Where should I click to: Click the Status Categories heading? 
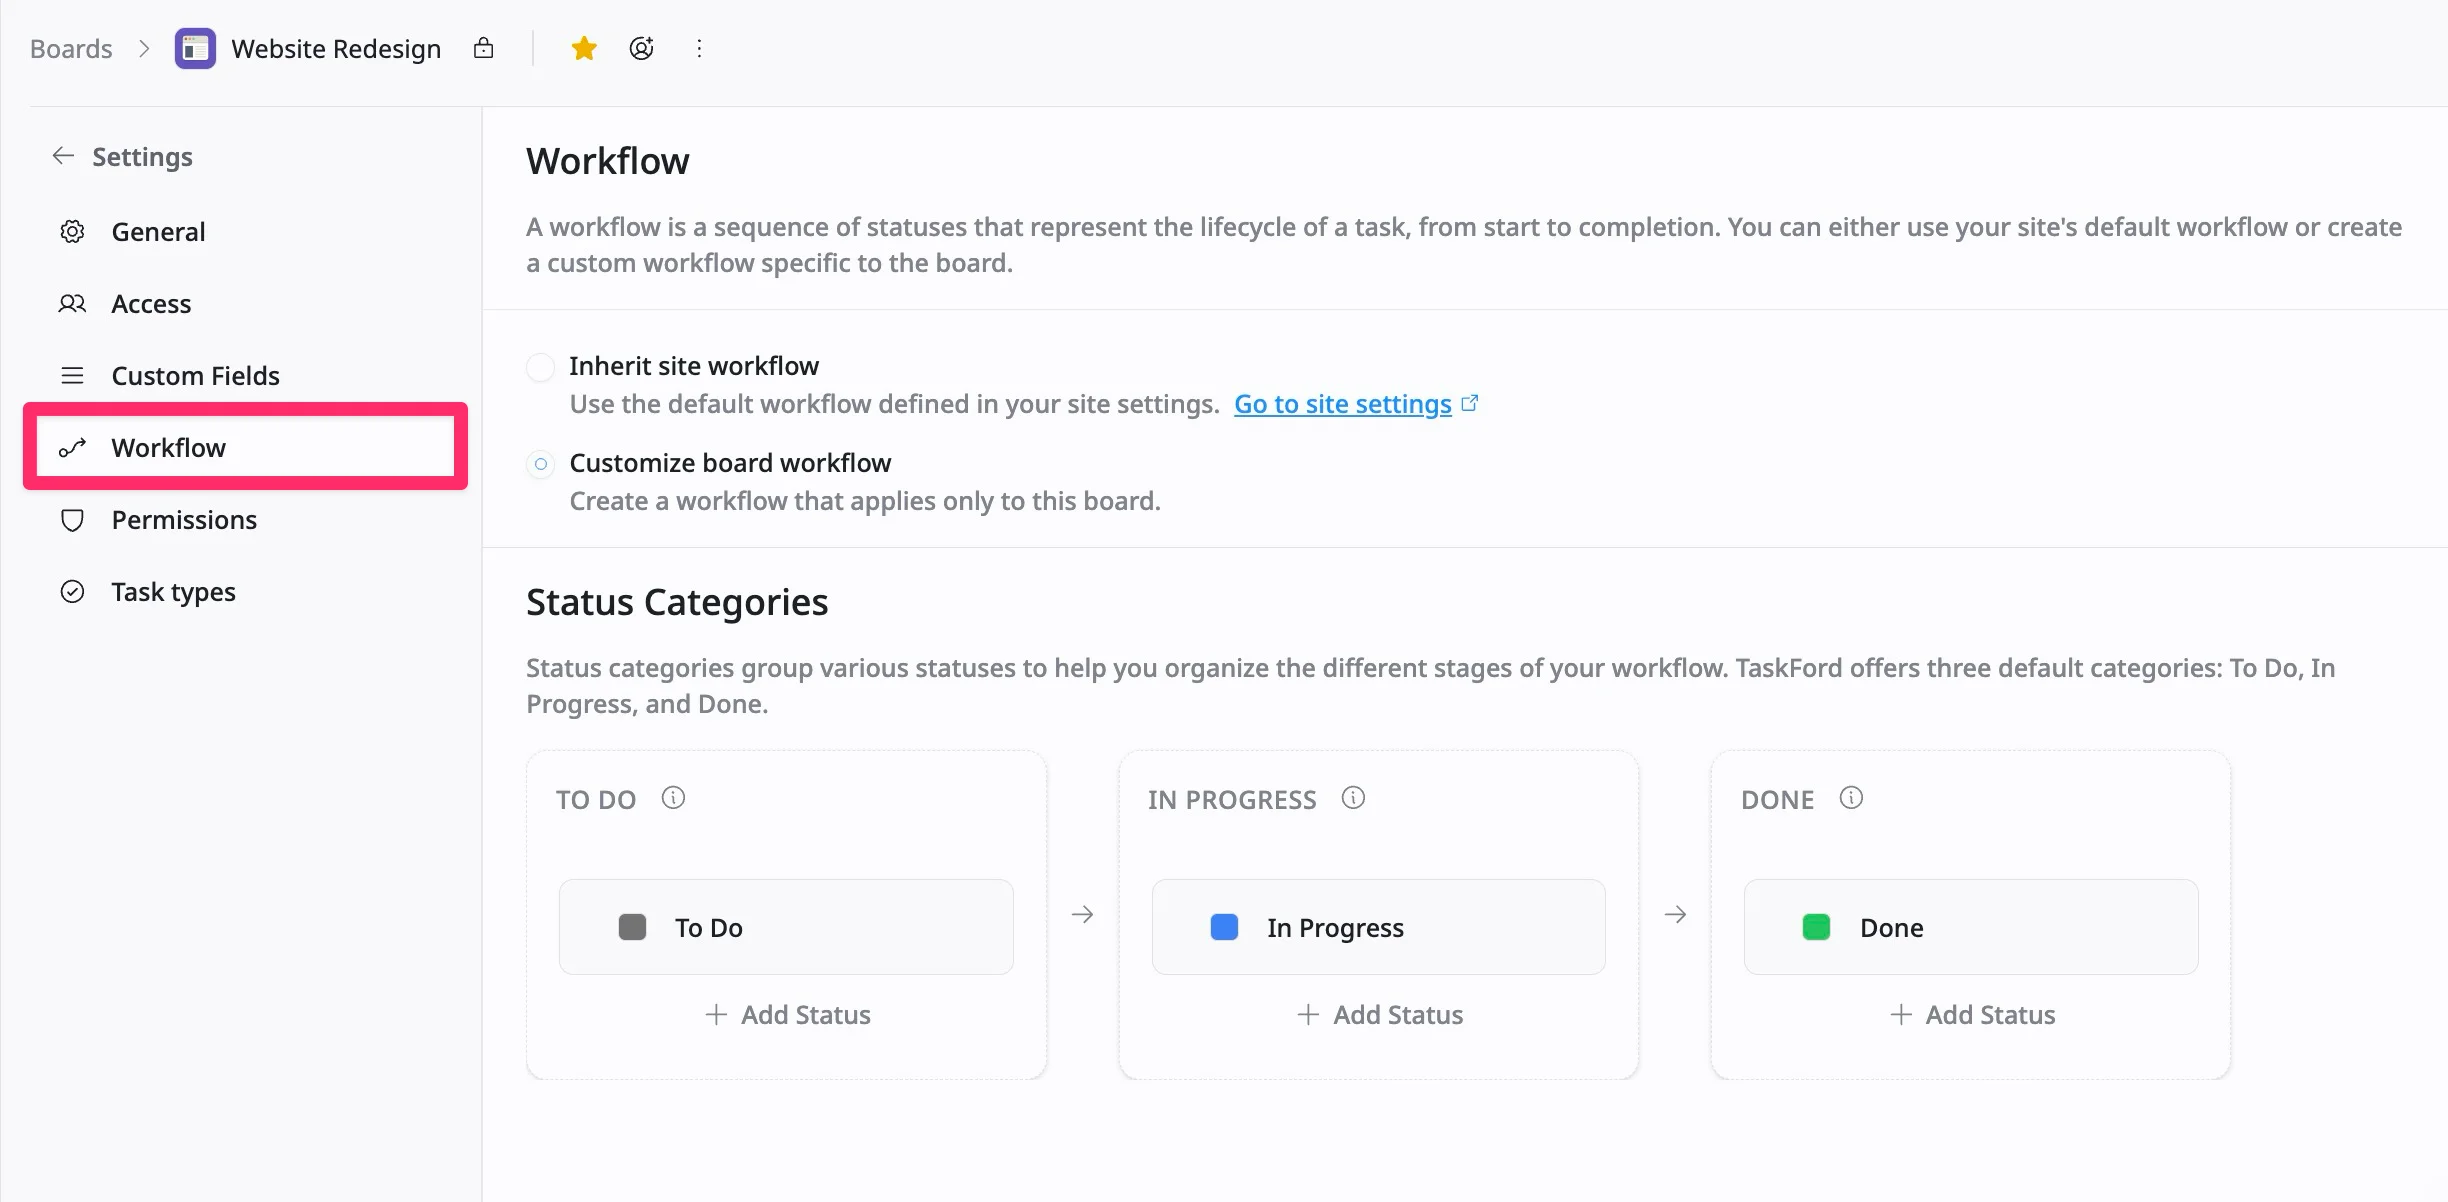tap(677, 602)
